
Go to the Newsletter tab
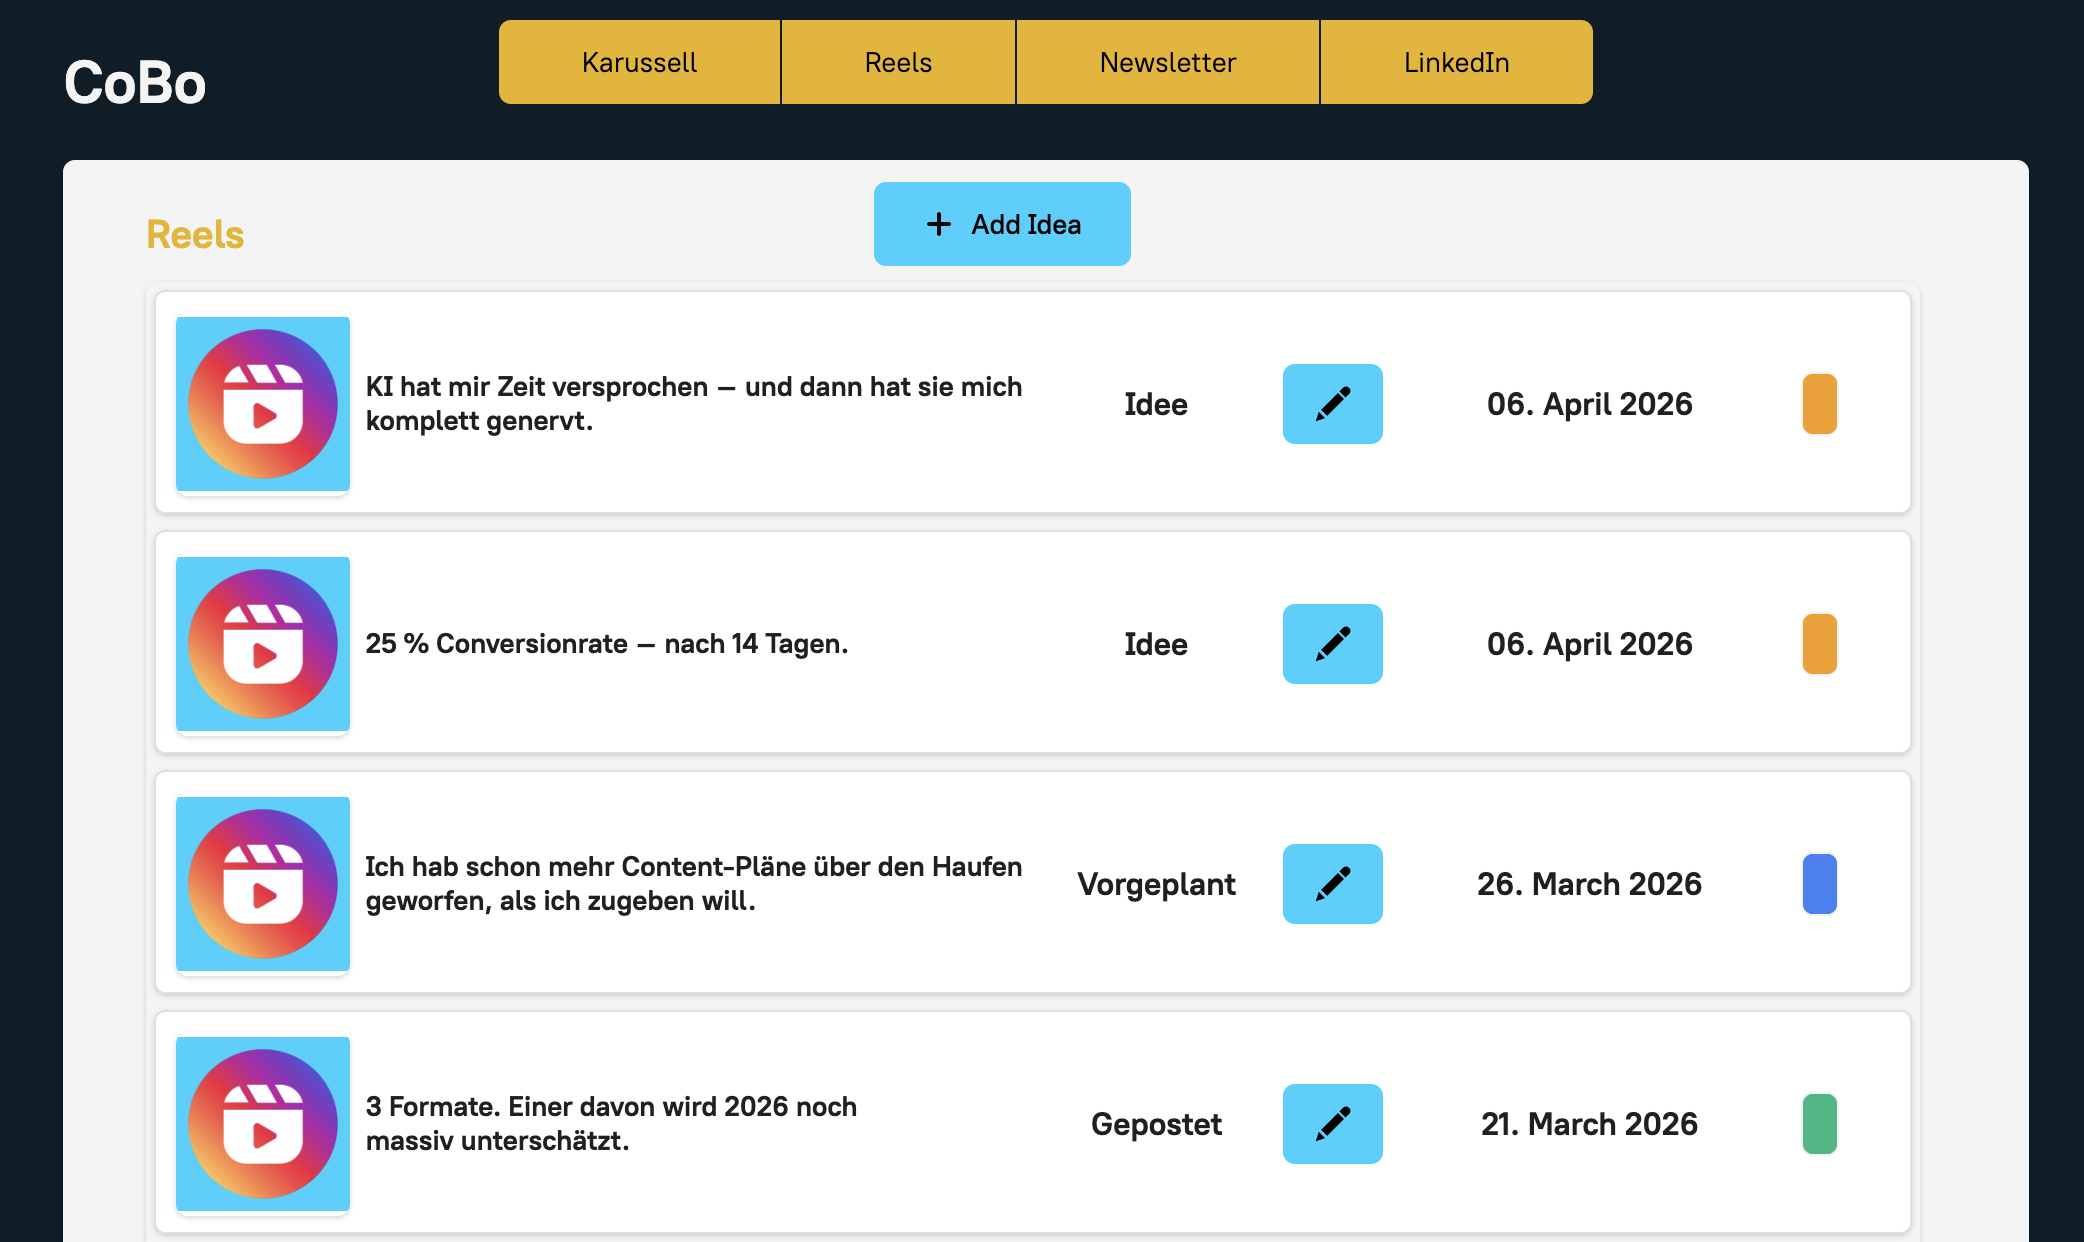[x=1168, y=62]
